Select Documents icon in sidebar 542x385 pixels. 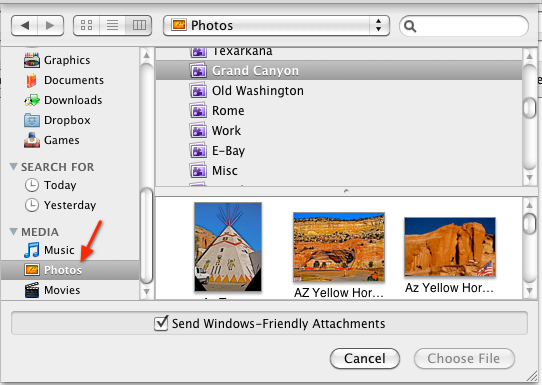32,80
